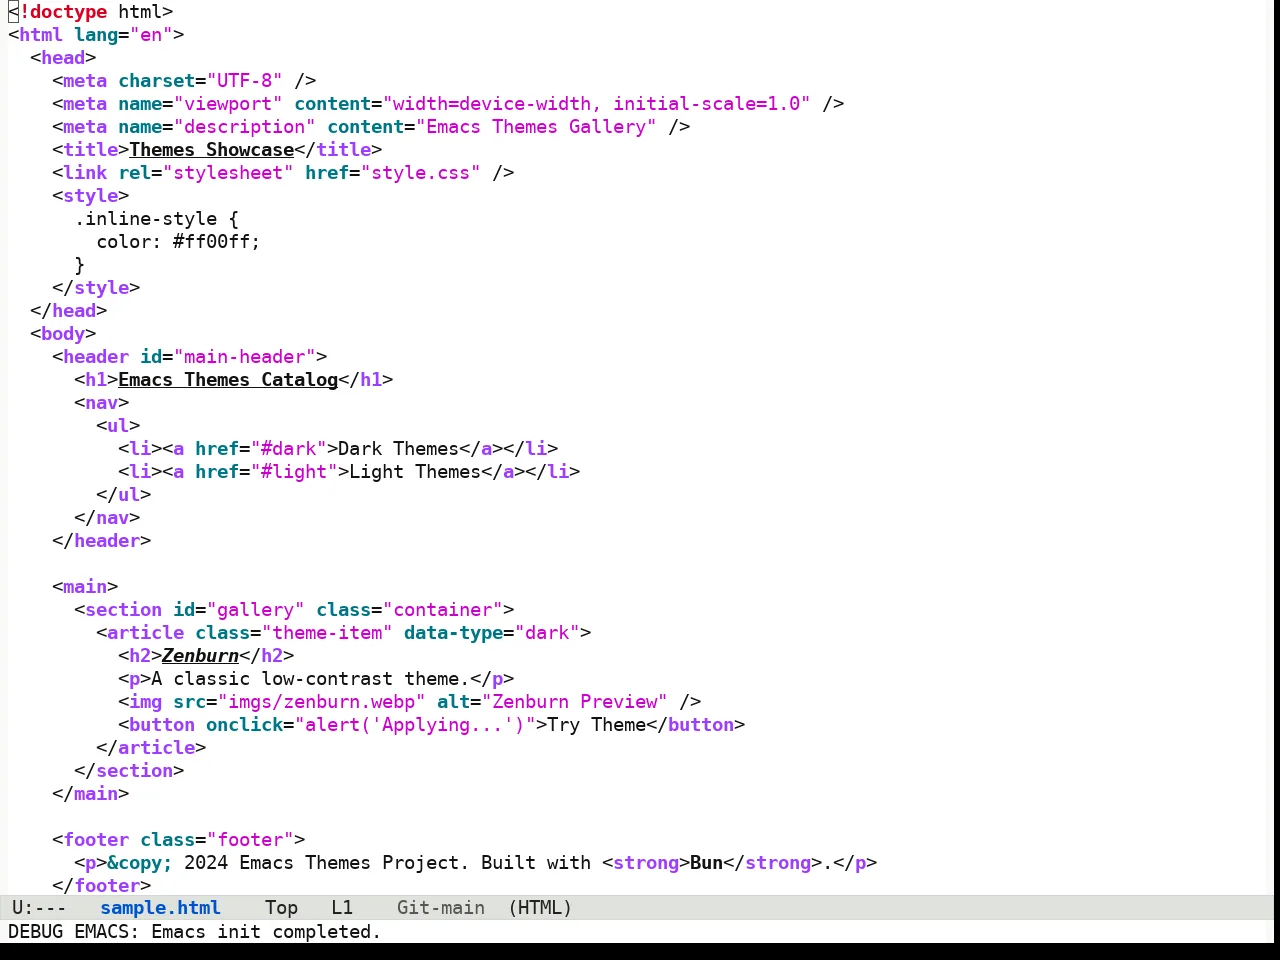Click the "alert('Applying...')" onclick string
The image size is (1280, 960).
tap(415, 725)
